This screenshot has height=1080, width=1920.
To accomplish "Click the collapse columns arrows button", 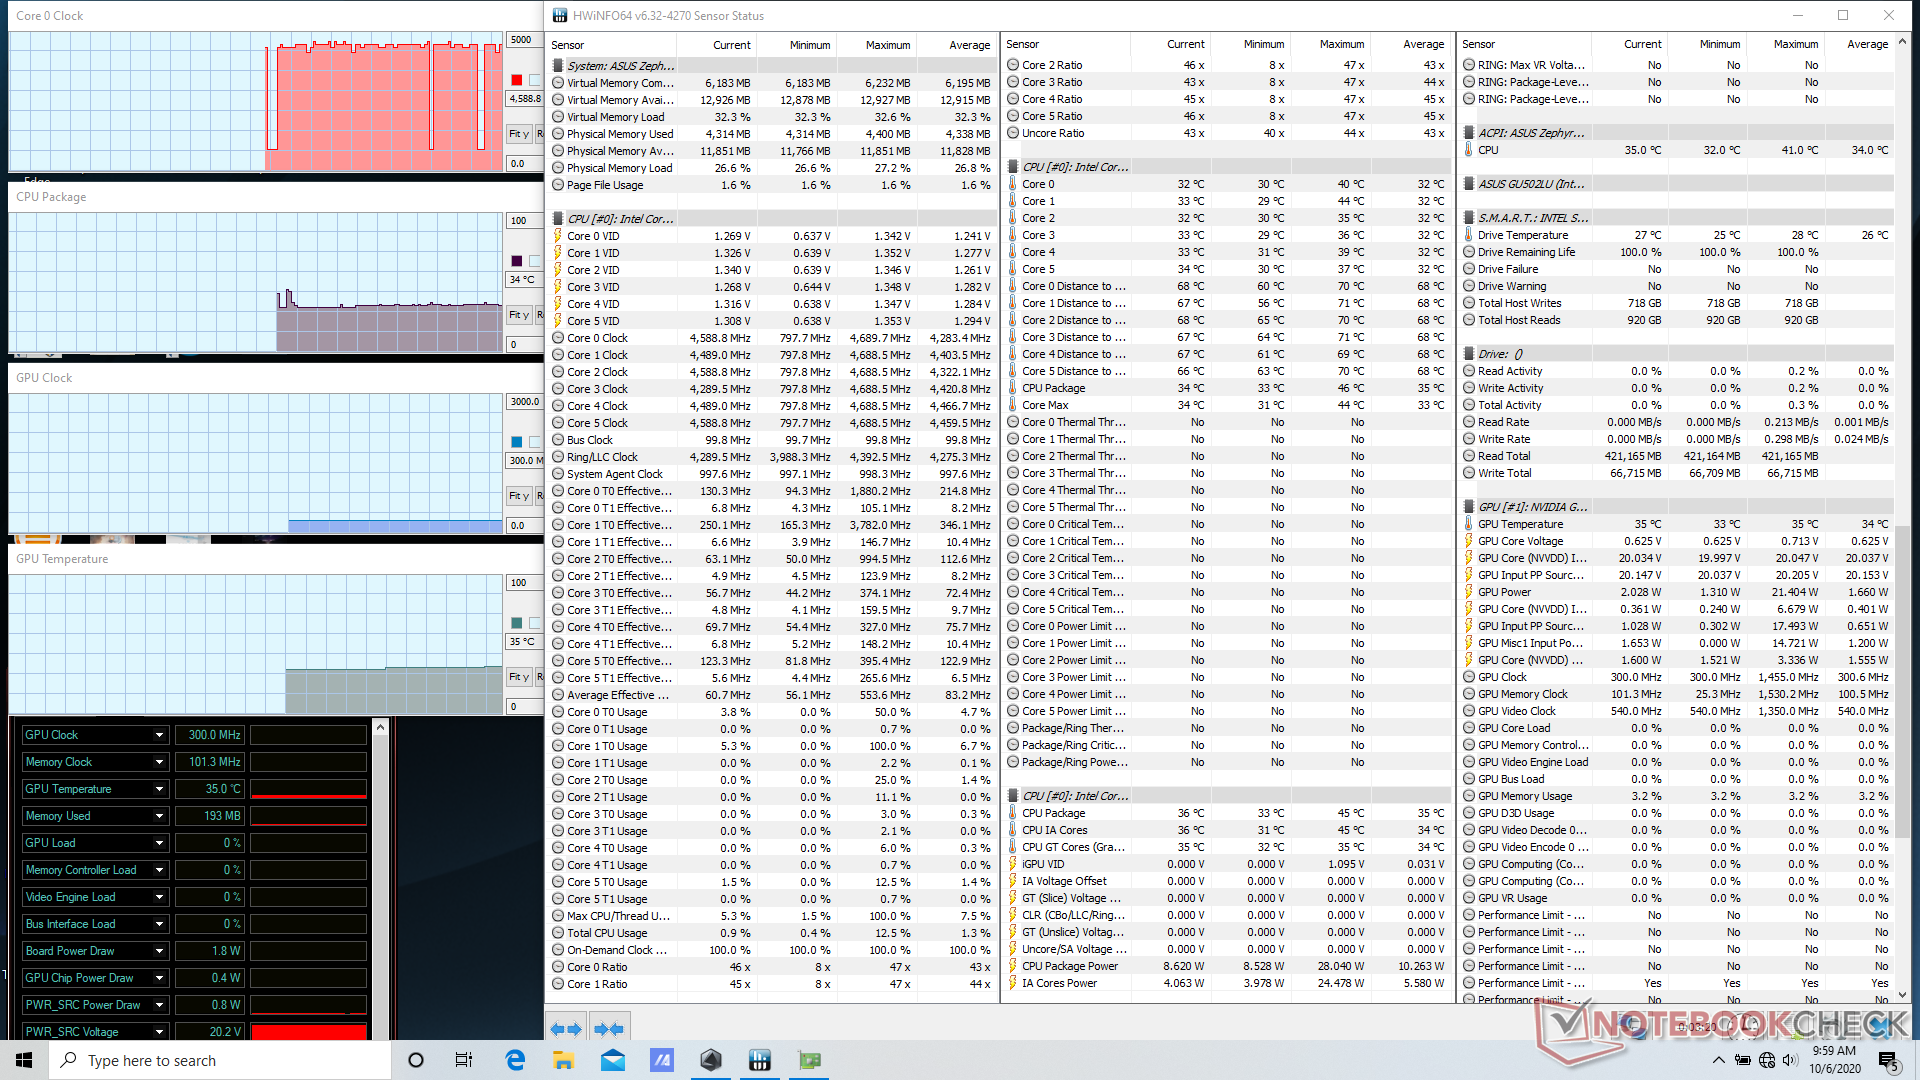I will (x=608, y=1028).
